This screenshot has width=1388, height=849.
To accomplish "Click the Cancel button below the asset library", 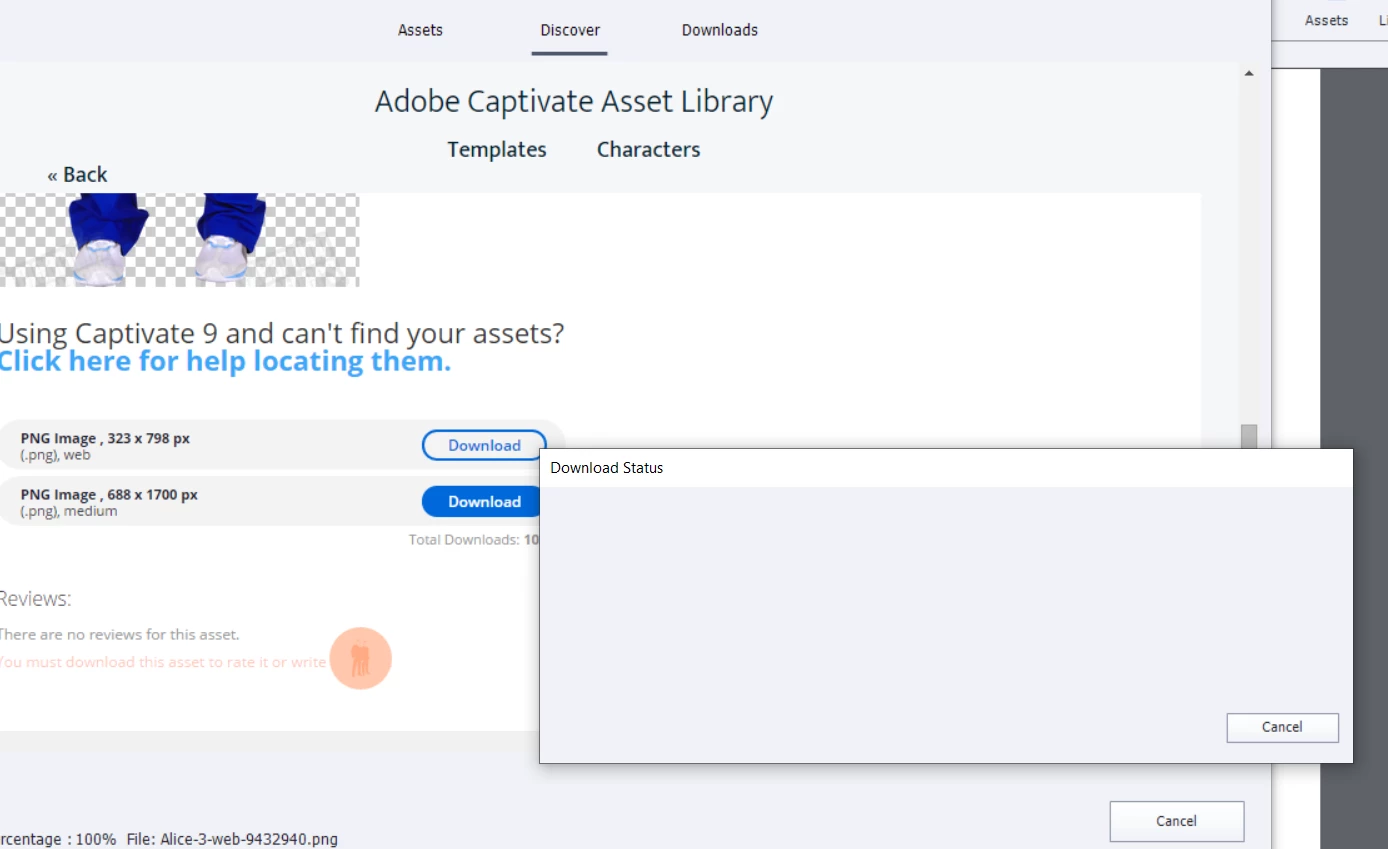I will click(x=1176, y=821).
